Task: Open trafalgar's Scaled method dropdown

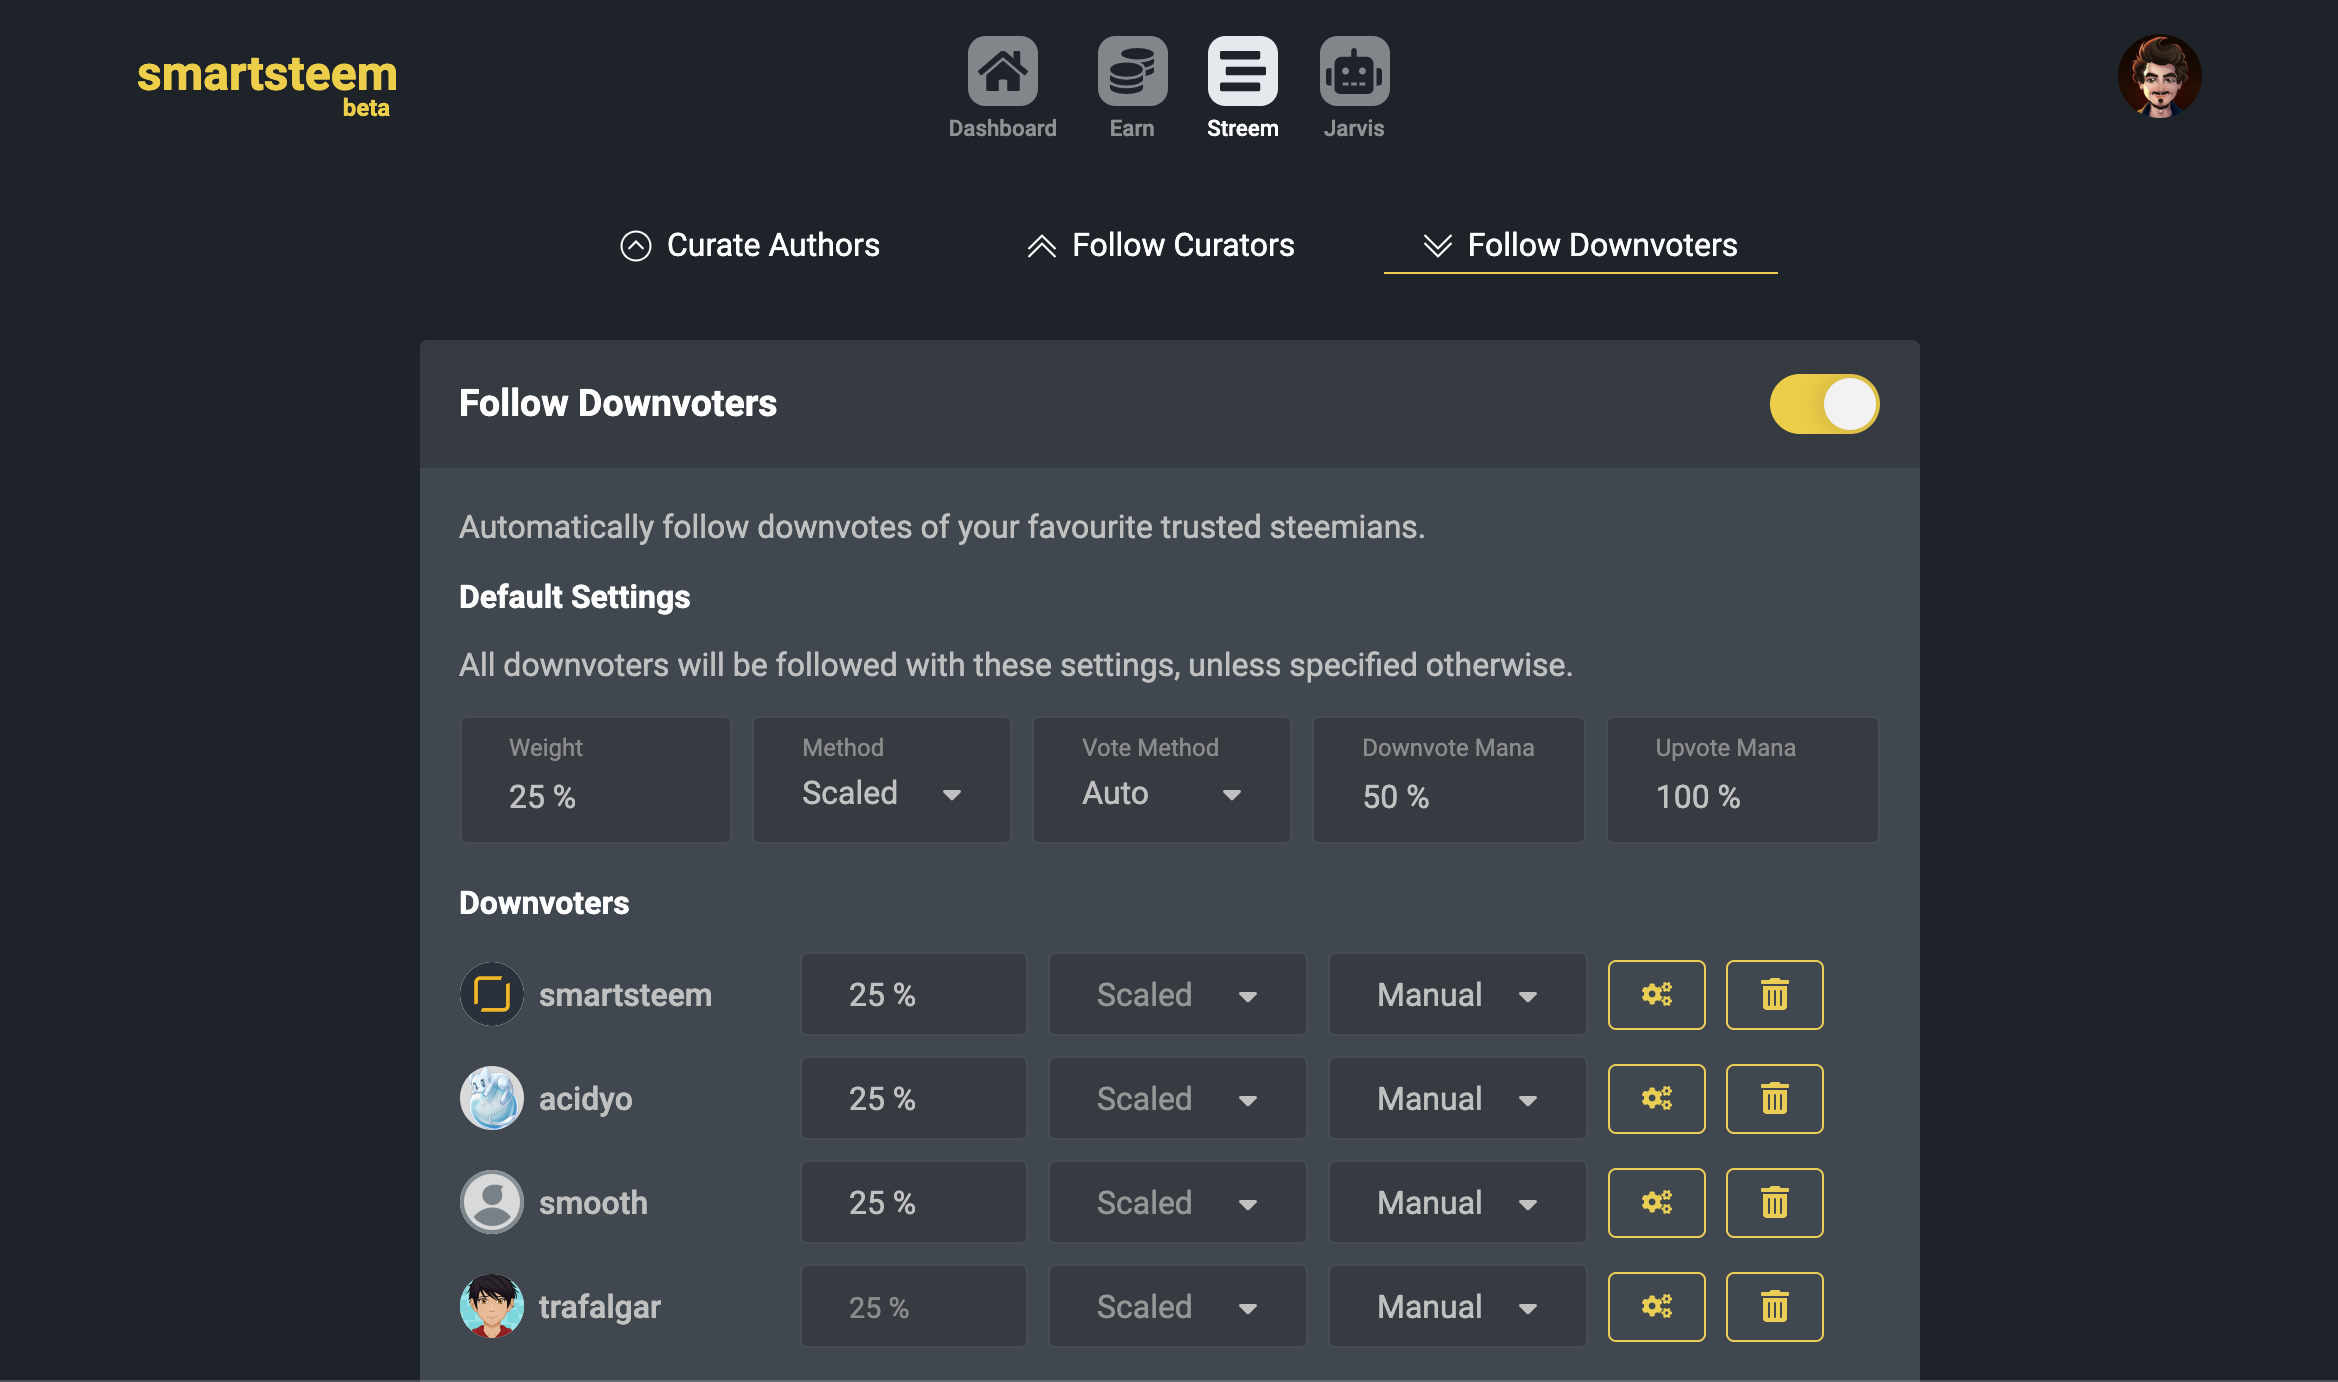Action: tap(1177, 1306)
